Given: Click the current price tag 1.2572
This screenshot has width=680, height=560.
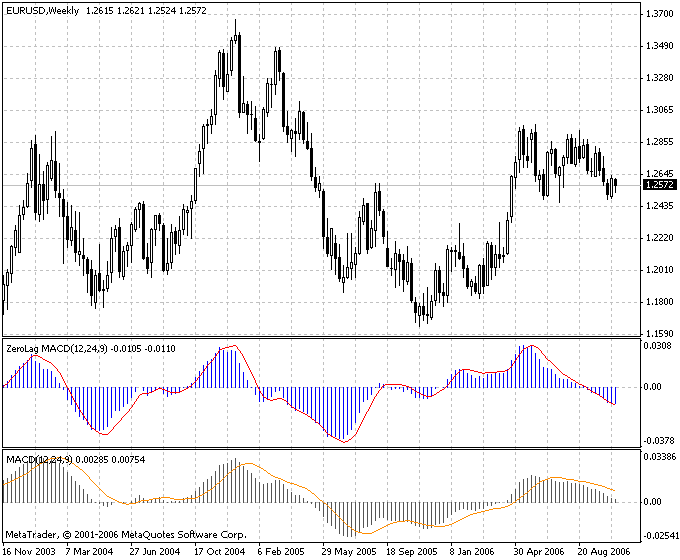Looking at the screenshot, I should pyautogui.click(x=659, y=185).
